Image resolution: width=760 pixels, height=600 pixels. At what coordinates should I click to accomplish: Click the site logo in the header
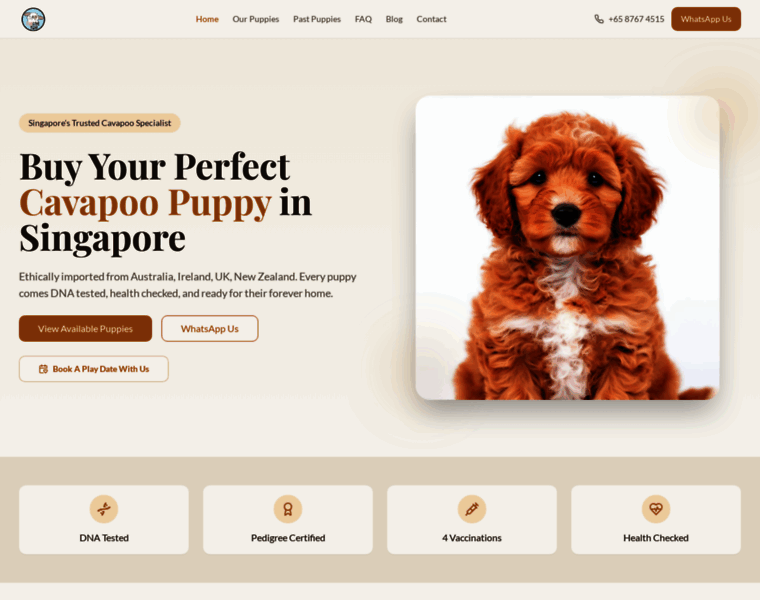coord(33,19)
